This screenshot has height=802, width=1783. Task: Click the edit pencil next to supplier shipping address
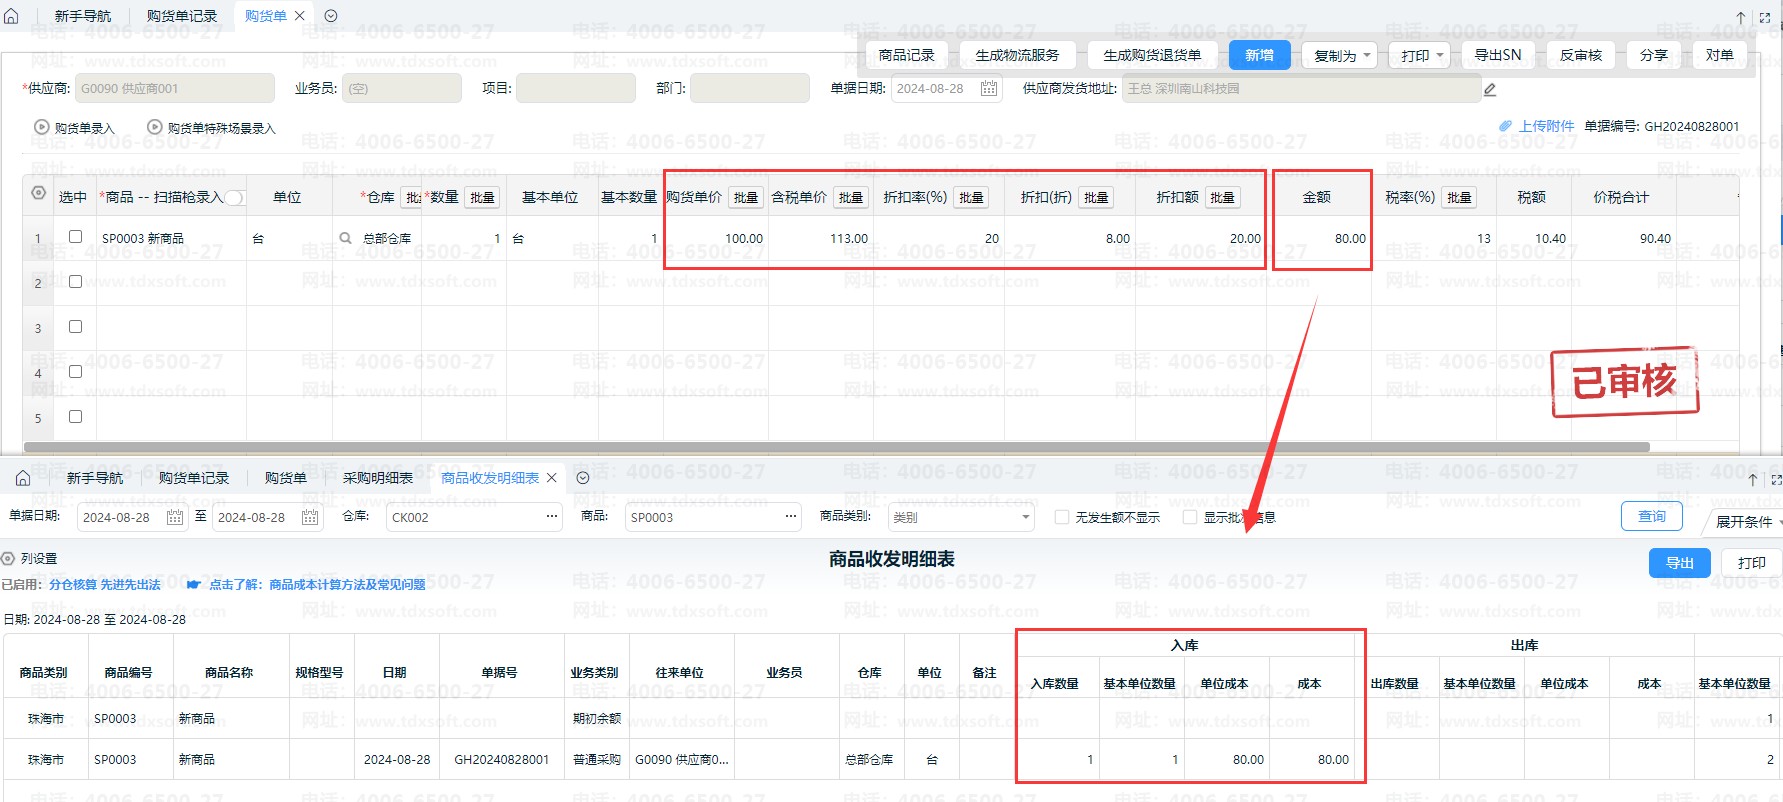1489,89
